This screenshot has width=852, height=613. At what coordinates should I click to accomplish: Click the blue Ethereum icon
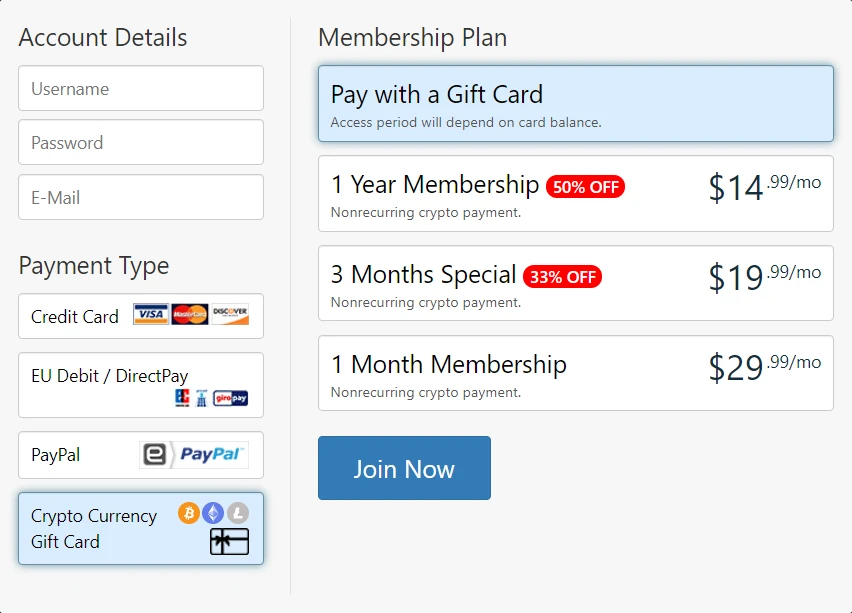pyautogui.click(x=213, y=513)
